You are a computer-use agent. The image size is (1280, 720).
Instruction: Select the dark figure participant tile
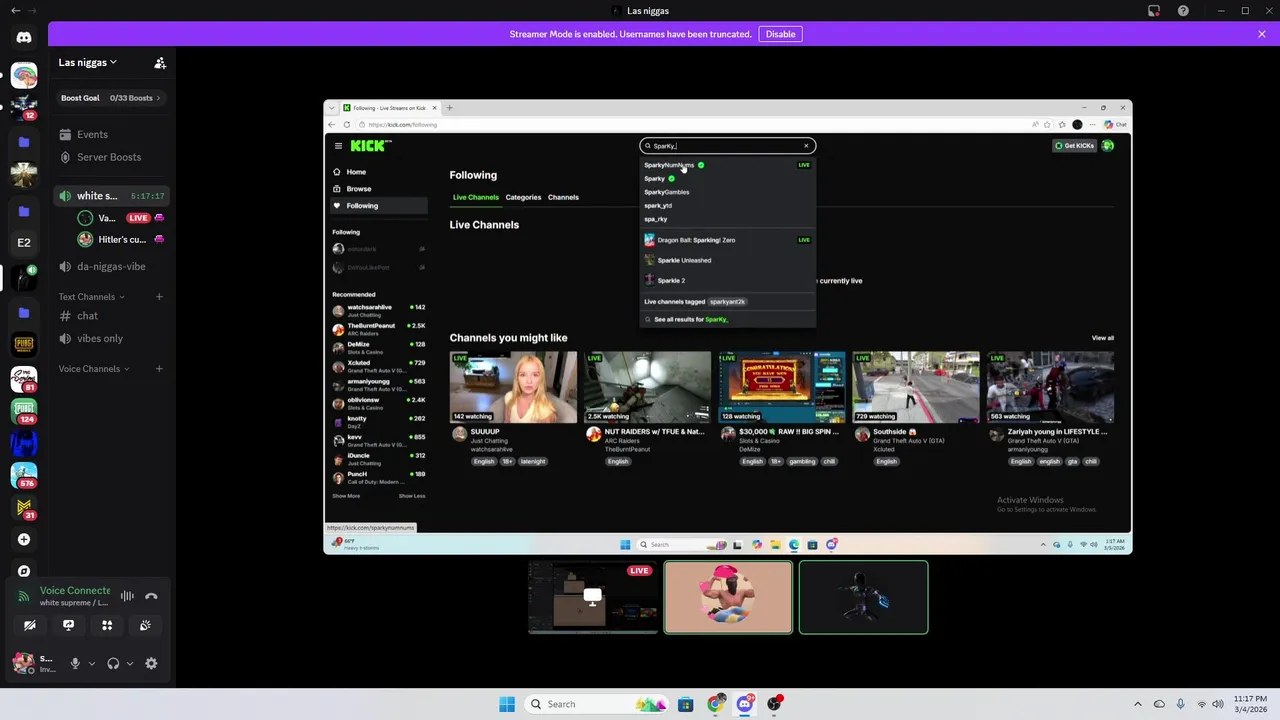864,597
